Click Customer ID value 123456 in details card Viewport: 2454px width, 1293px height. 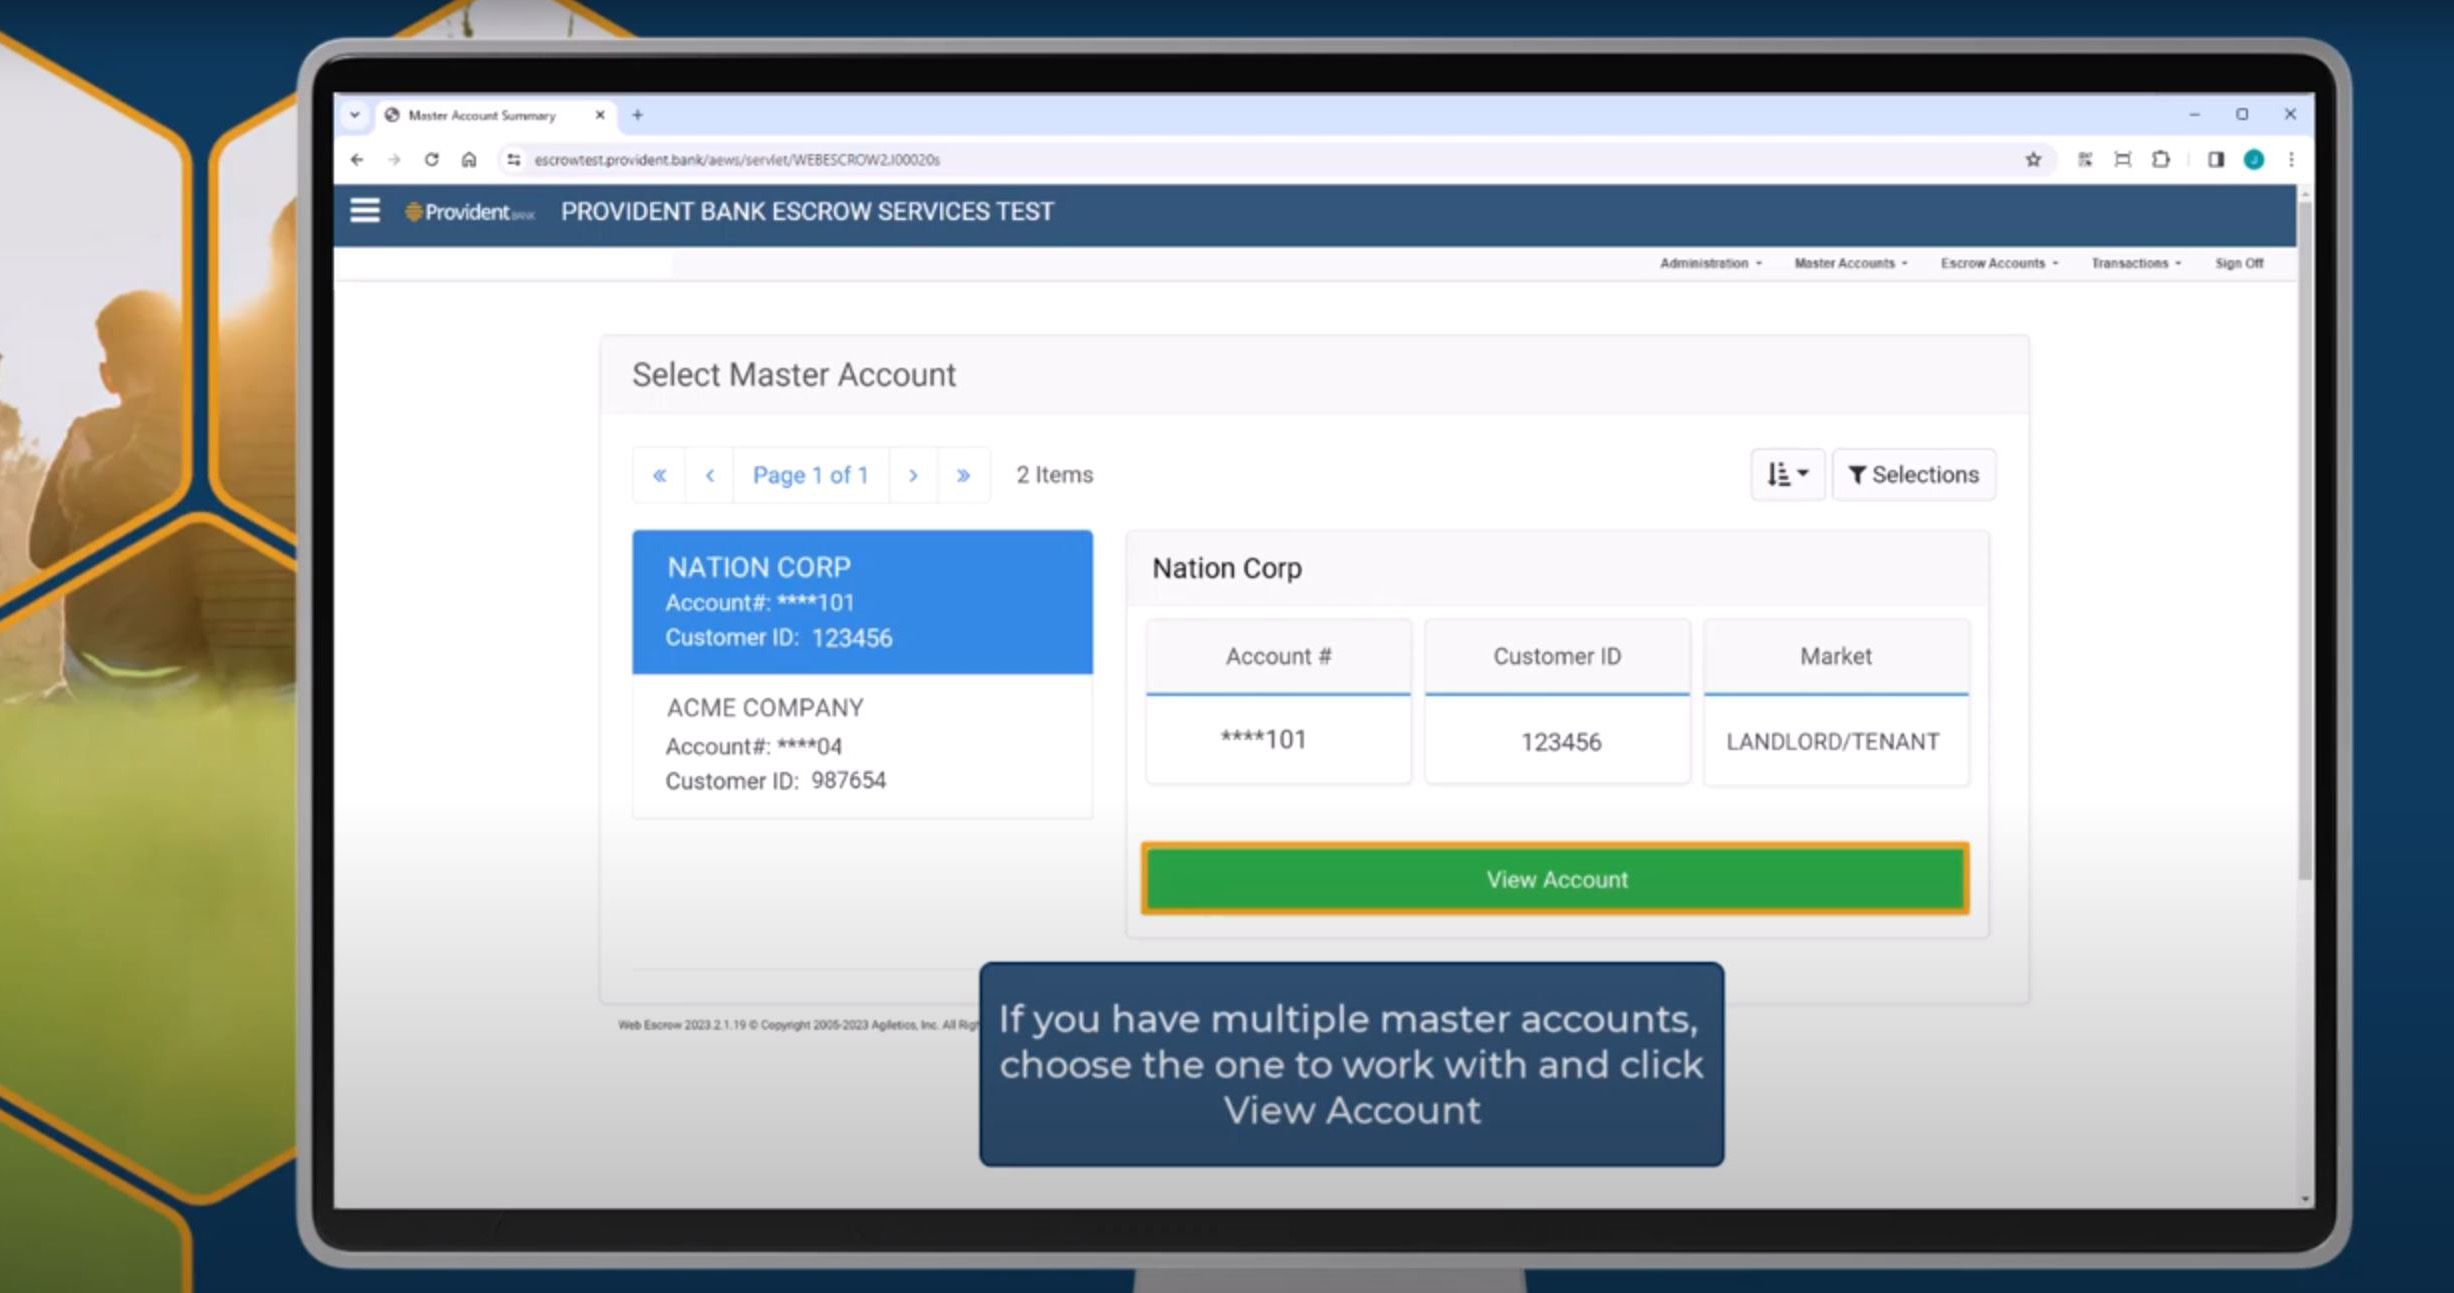(x=1561, y=742)
